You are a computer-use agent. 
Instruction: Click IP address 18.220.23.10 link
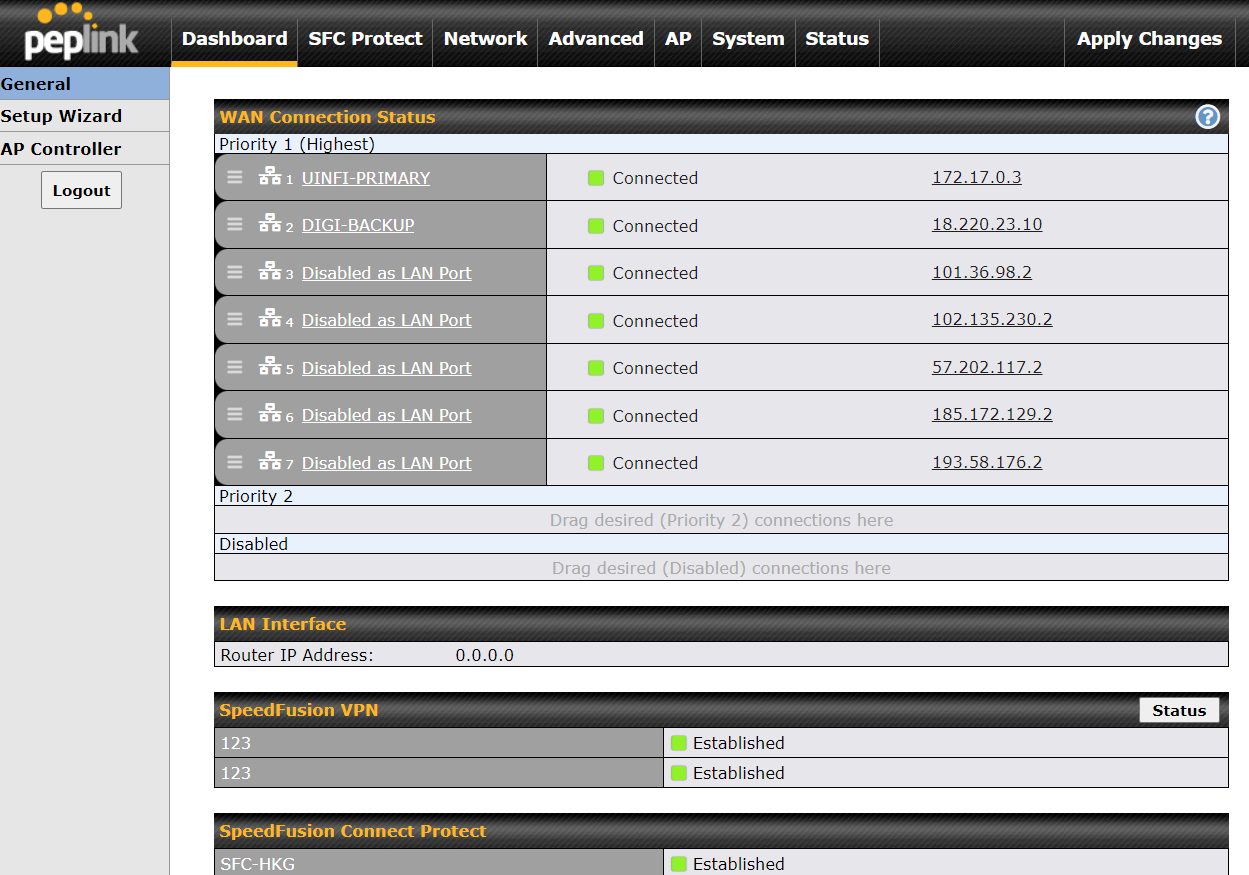(987, 225)
